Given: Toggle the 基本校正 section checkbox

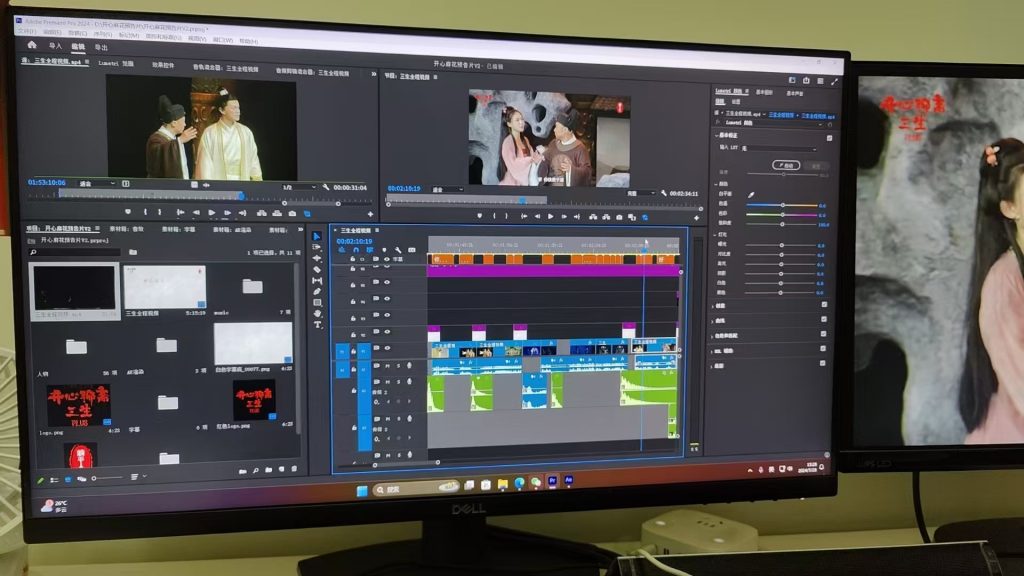Looking at the screenshot, I should (829, 138).
